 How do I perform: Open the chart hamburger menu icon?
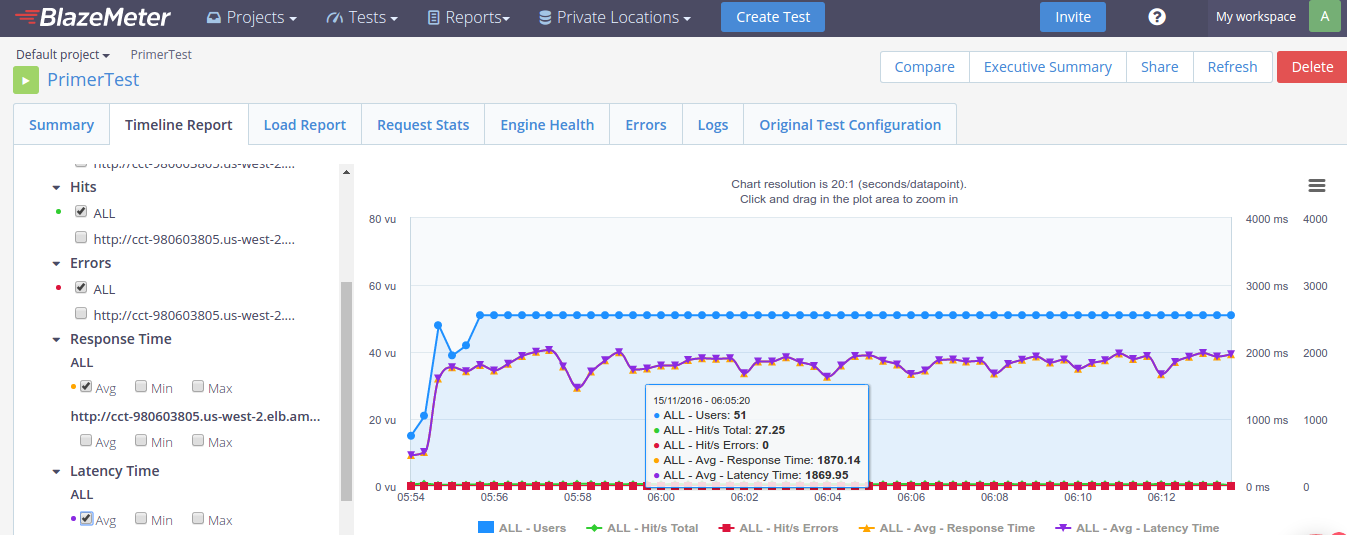coord(1316,186)
